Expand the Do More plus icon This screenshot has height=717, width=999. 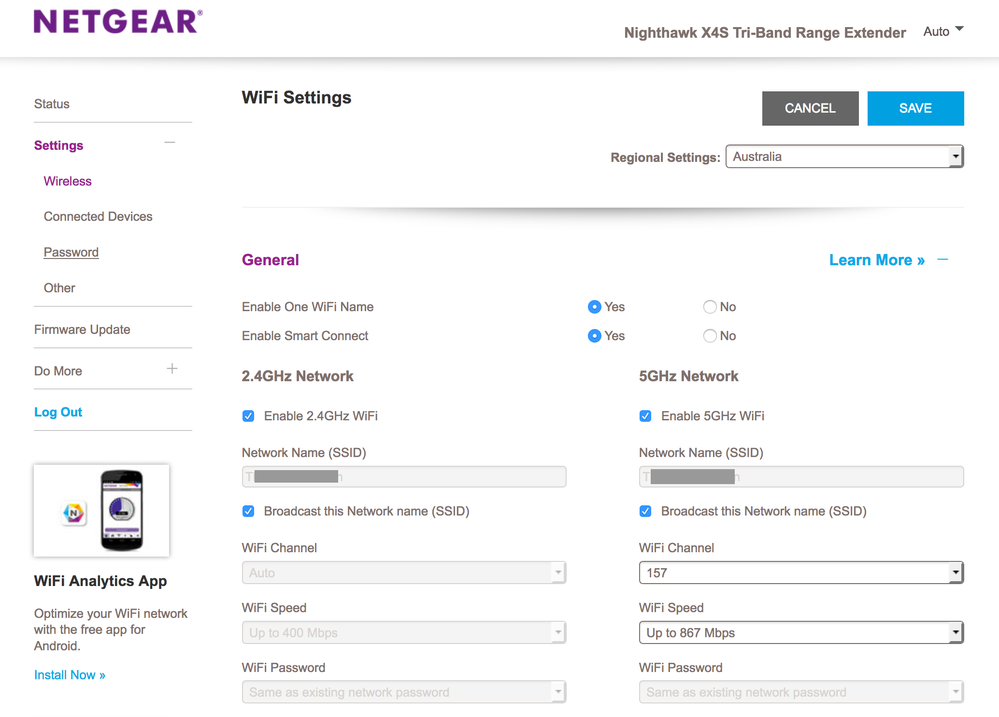(172, 368)
